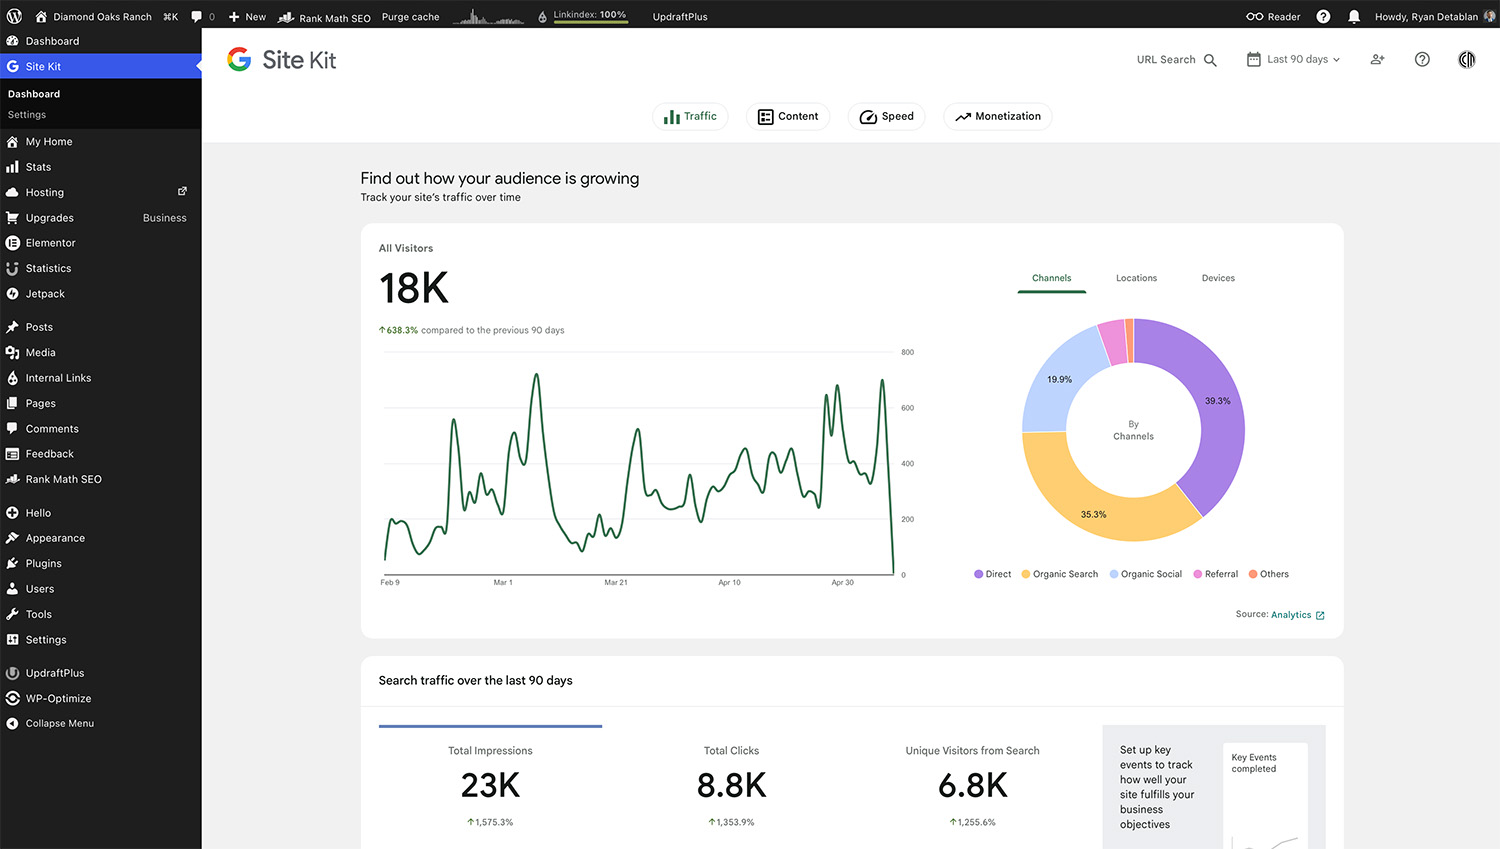
Task: Open WP-Optimize in the sidebar
Action: 100,698
